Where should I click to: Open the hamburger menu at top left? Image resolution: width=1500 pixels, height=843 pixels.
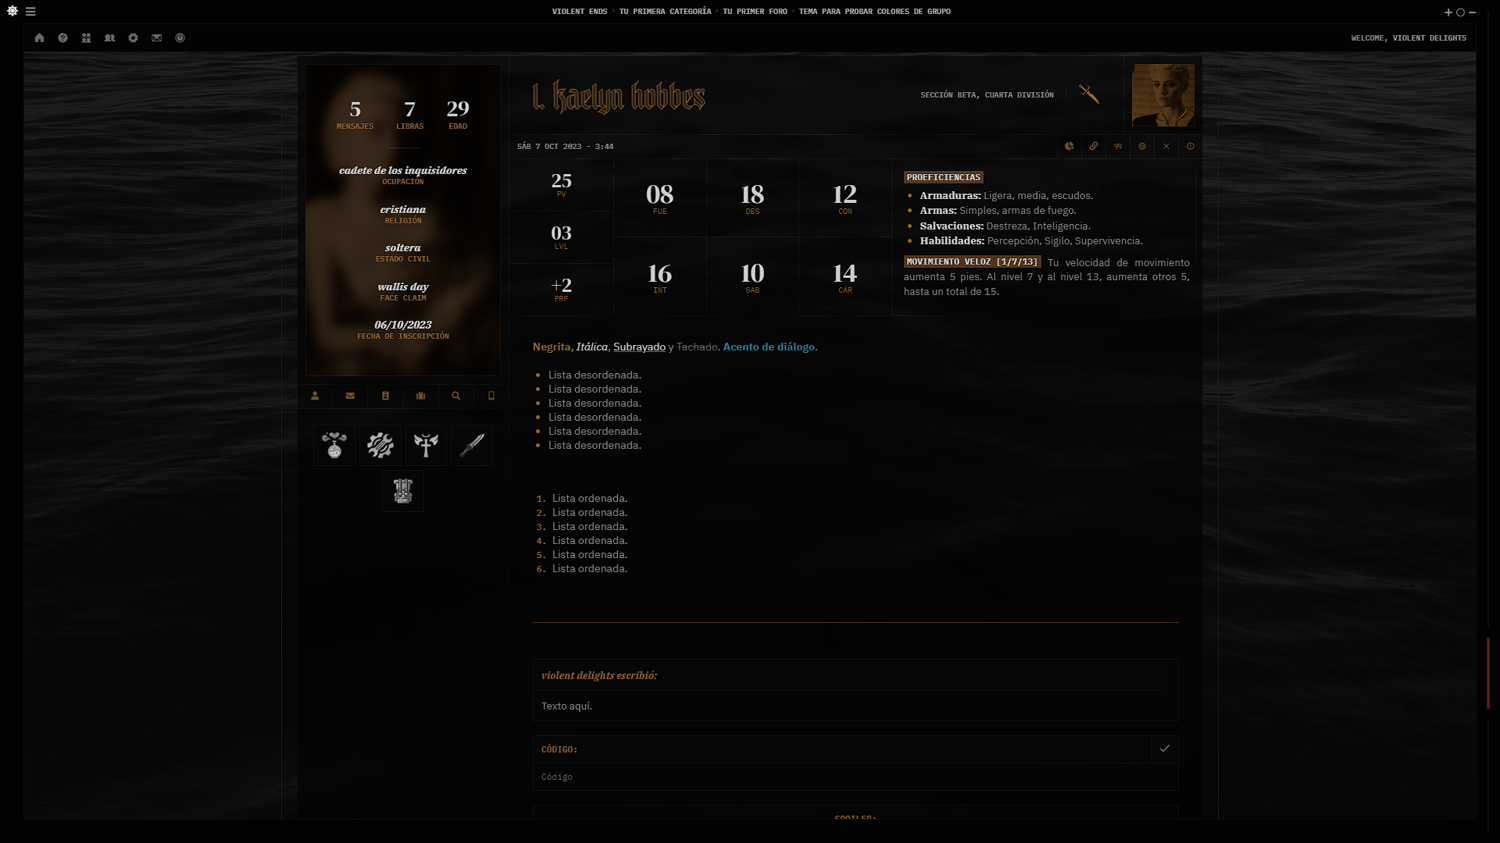(31, 12)
